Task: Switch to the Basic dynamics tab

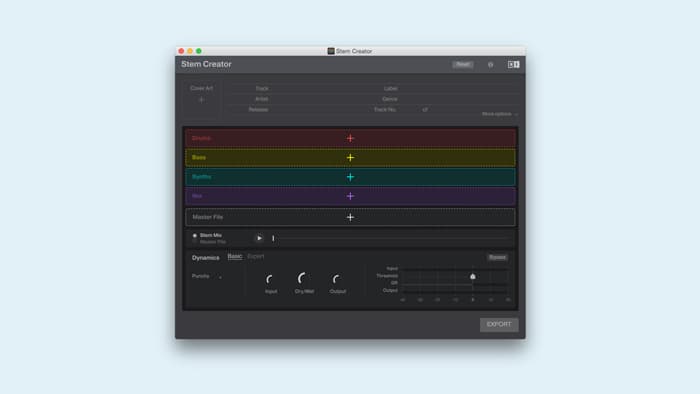Action: coord(235,256)
